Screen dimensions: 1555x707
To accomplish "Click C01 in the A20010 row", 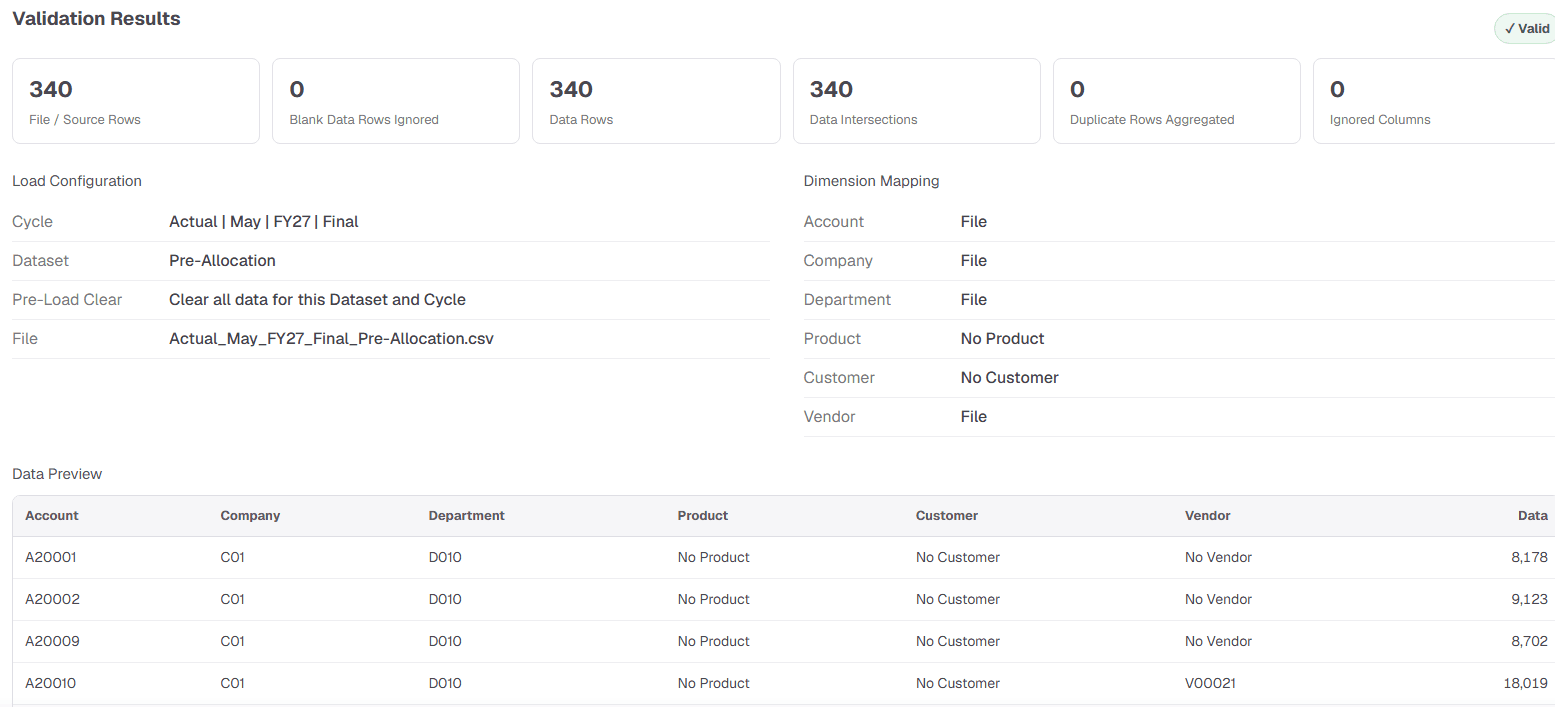I will (x=232, y=684).
